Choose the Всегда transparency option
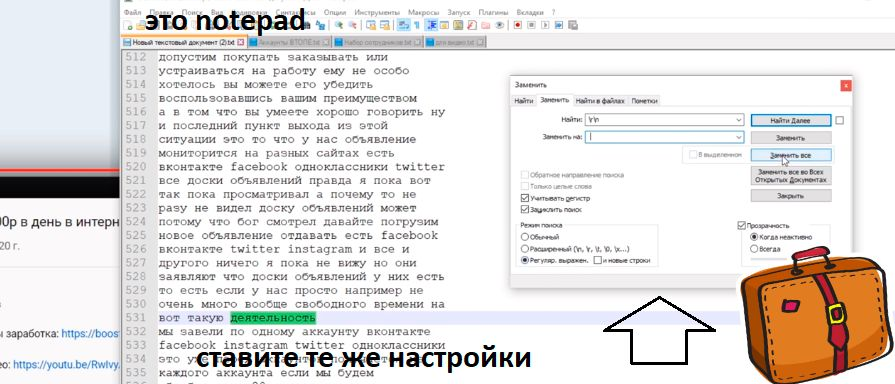The width and height of the screenshot is (895, 384). [754, 249]
